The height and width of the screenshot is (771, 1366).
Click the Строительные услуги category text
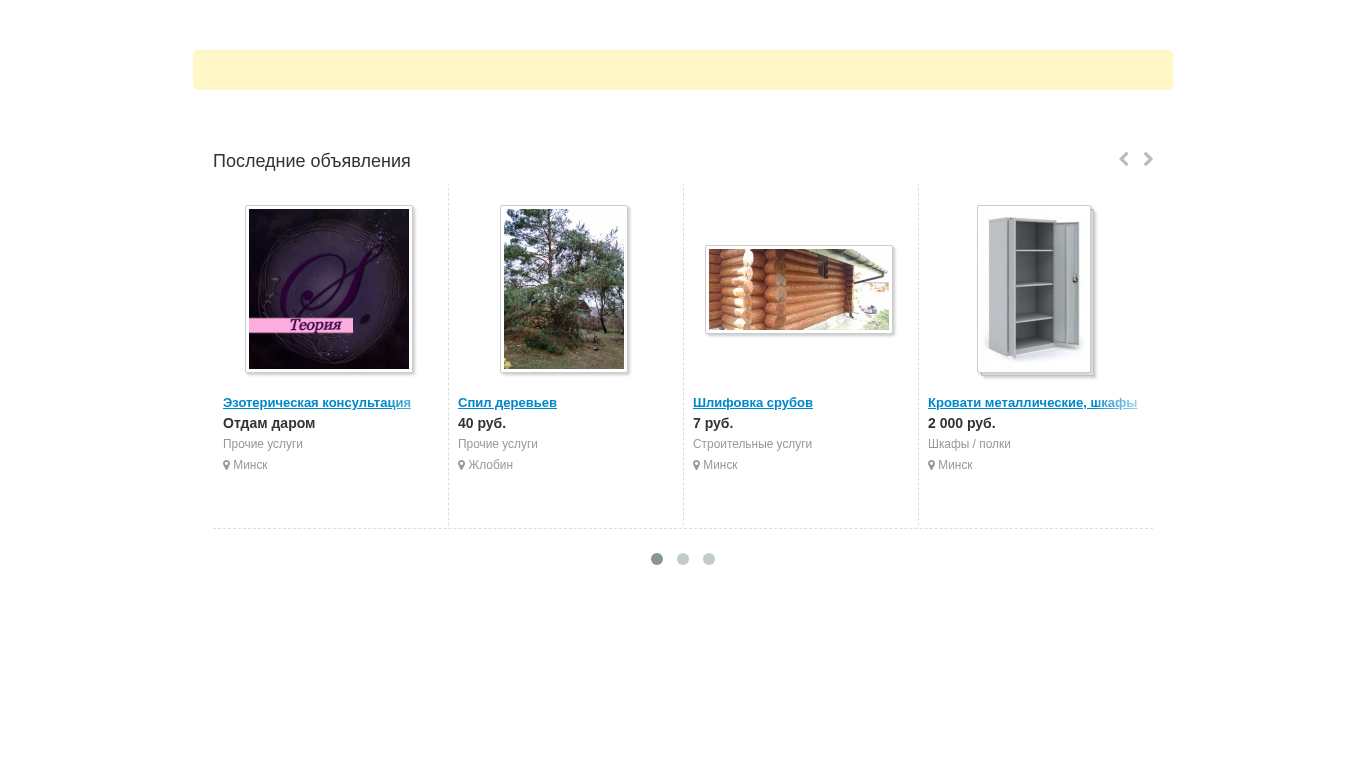point(752,444)
